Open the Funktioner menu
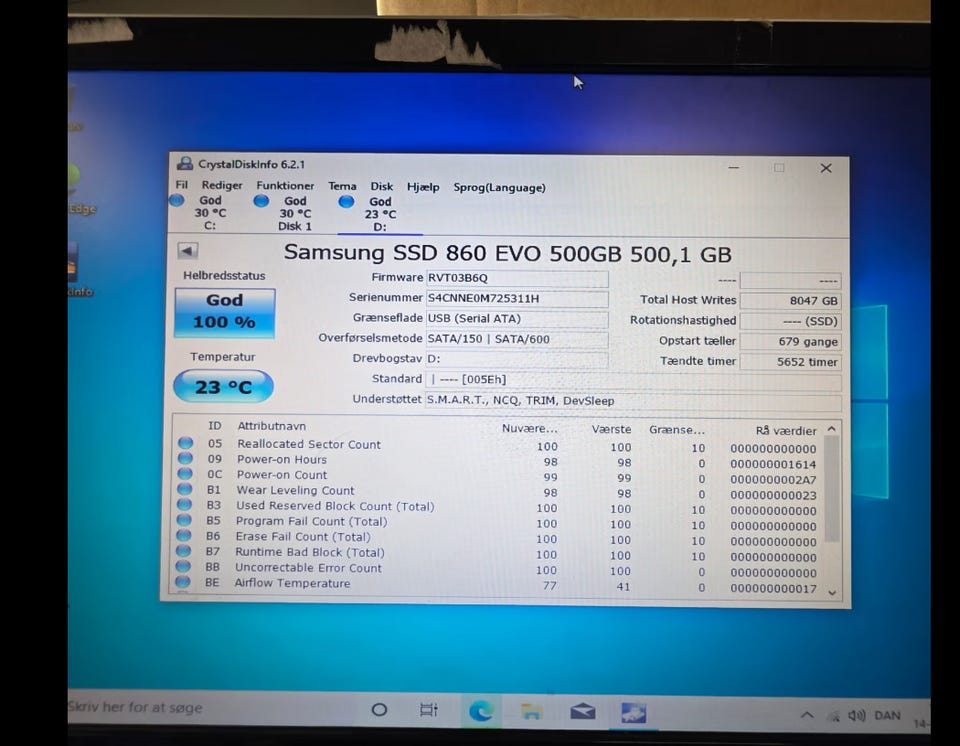The height and width of the screenshot is (746, 960). coord(285,186)
